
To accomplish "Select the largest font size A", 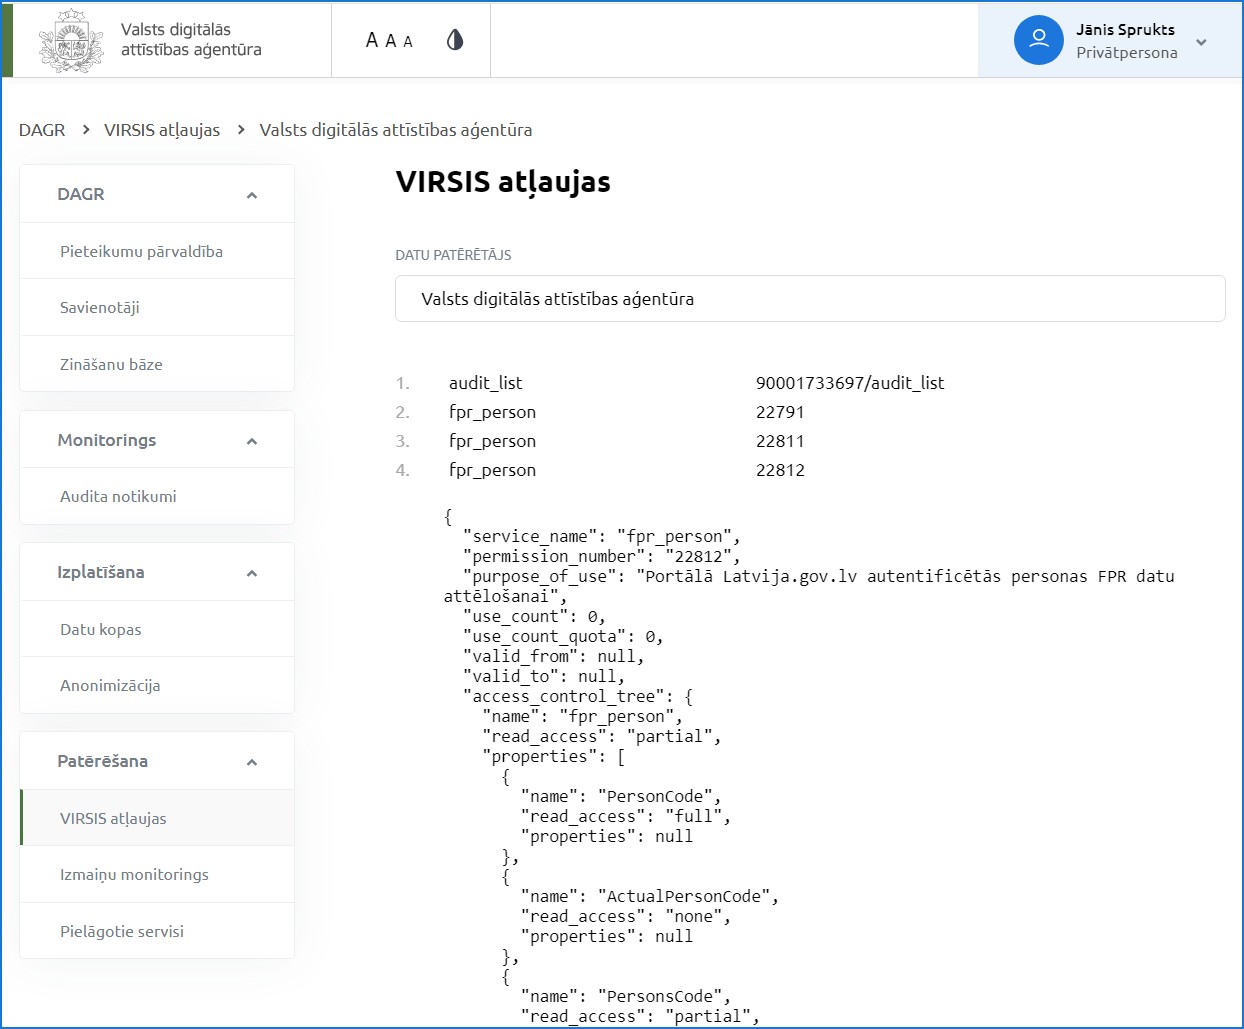I will tap(372, 40).
